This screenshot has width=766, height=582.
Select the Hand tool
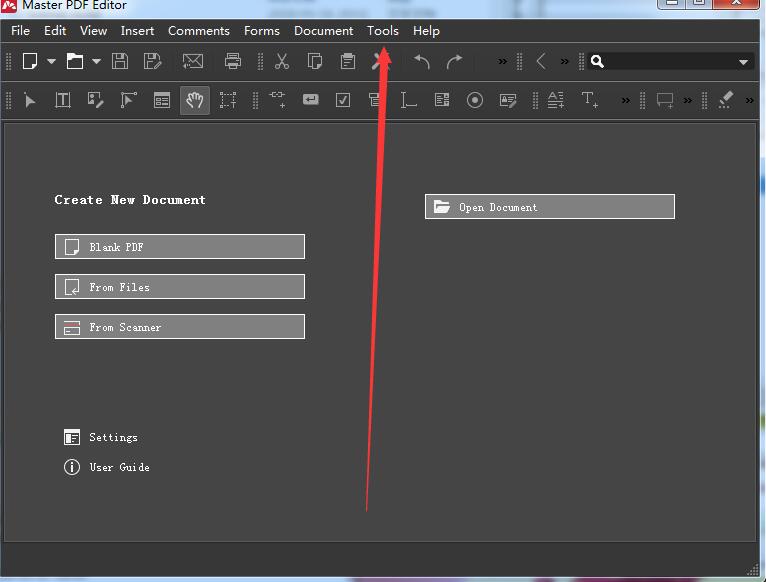tap(194, 100)
